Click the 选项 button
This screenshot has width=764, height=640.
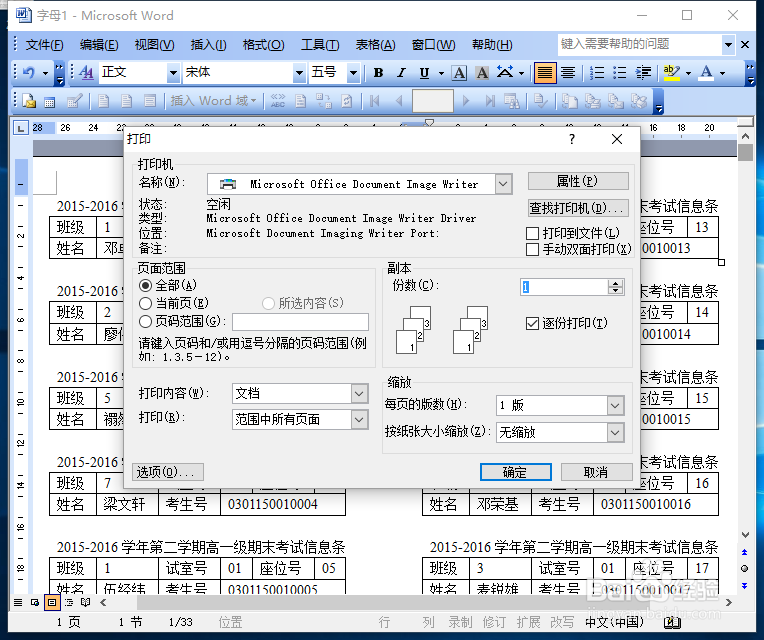coord(168,472)
